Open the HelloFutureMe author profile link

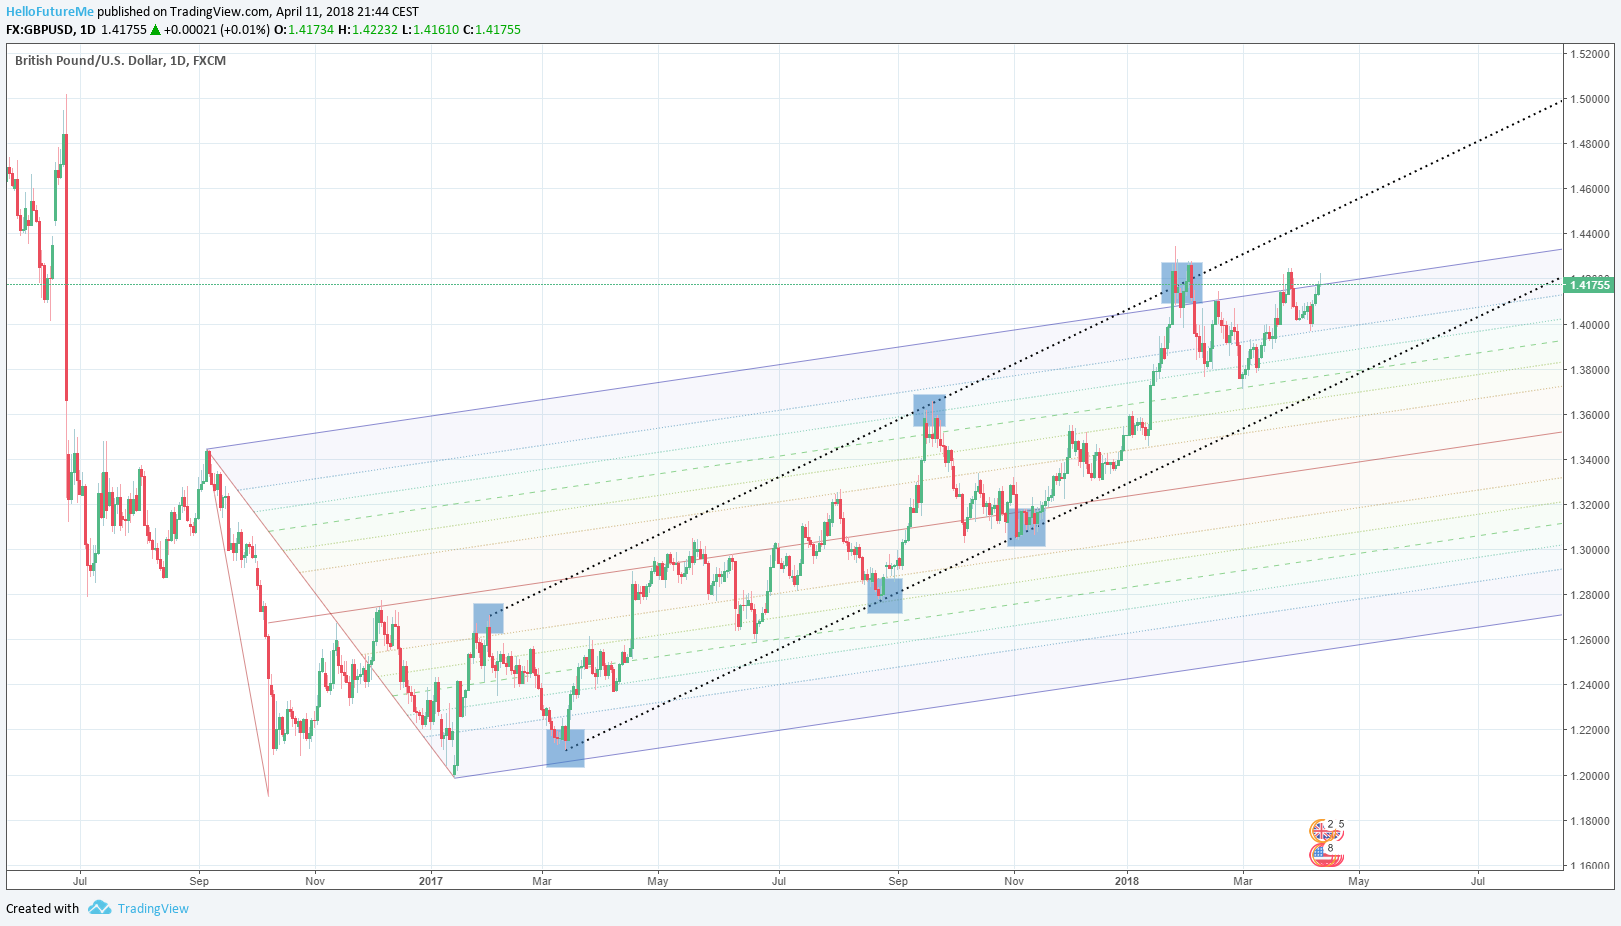(50, 12)
